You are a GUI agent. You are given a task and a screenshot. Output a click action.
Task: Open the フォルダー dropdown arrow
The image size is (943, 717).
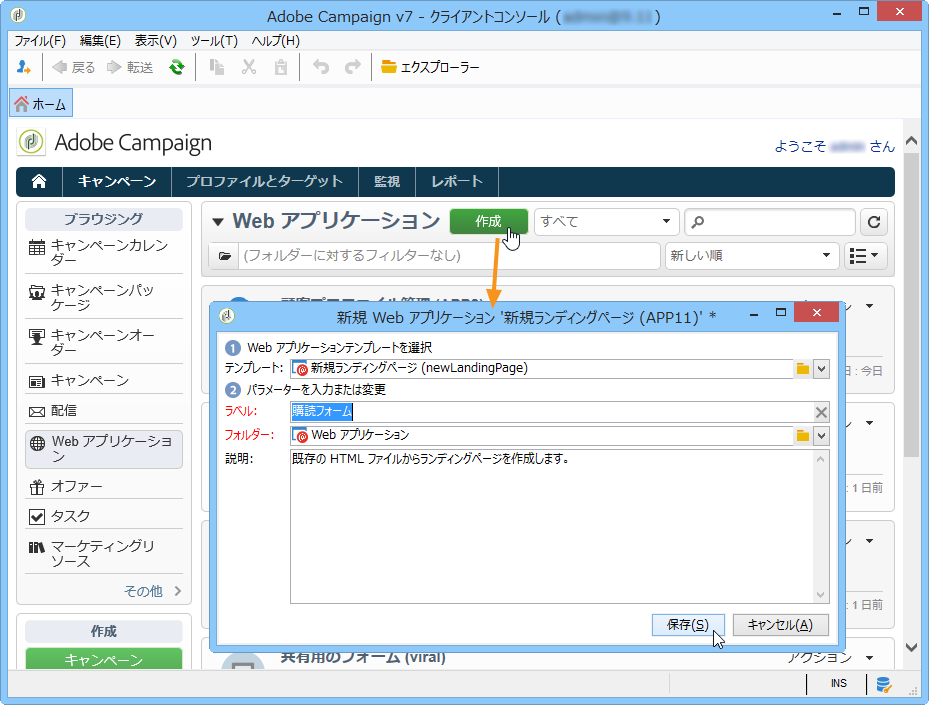pyautogui.click(x=822, y=435)
